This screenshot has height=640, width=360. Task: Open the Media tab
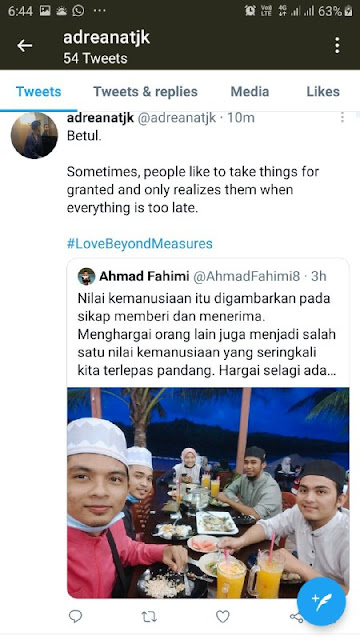click(x=250, y=91)
